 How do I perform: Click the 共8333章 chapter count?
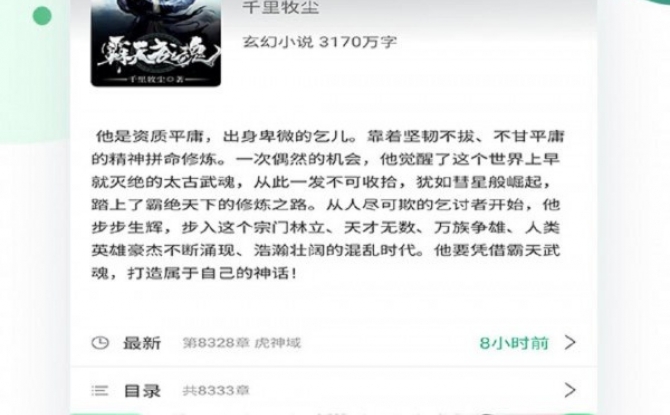(x=216, y=390)
